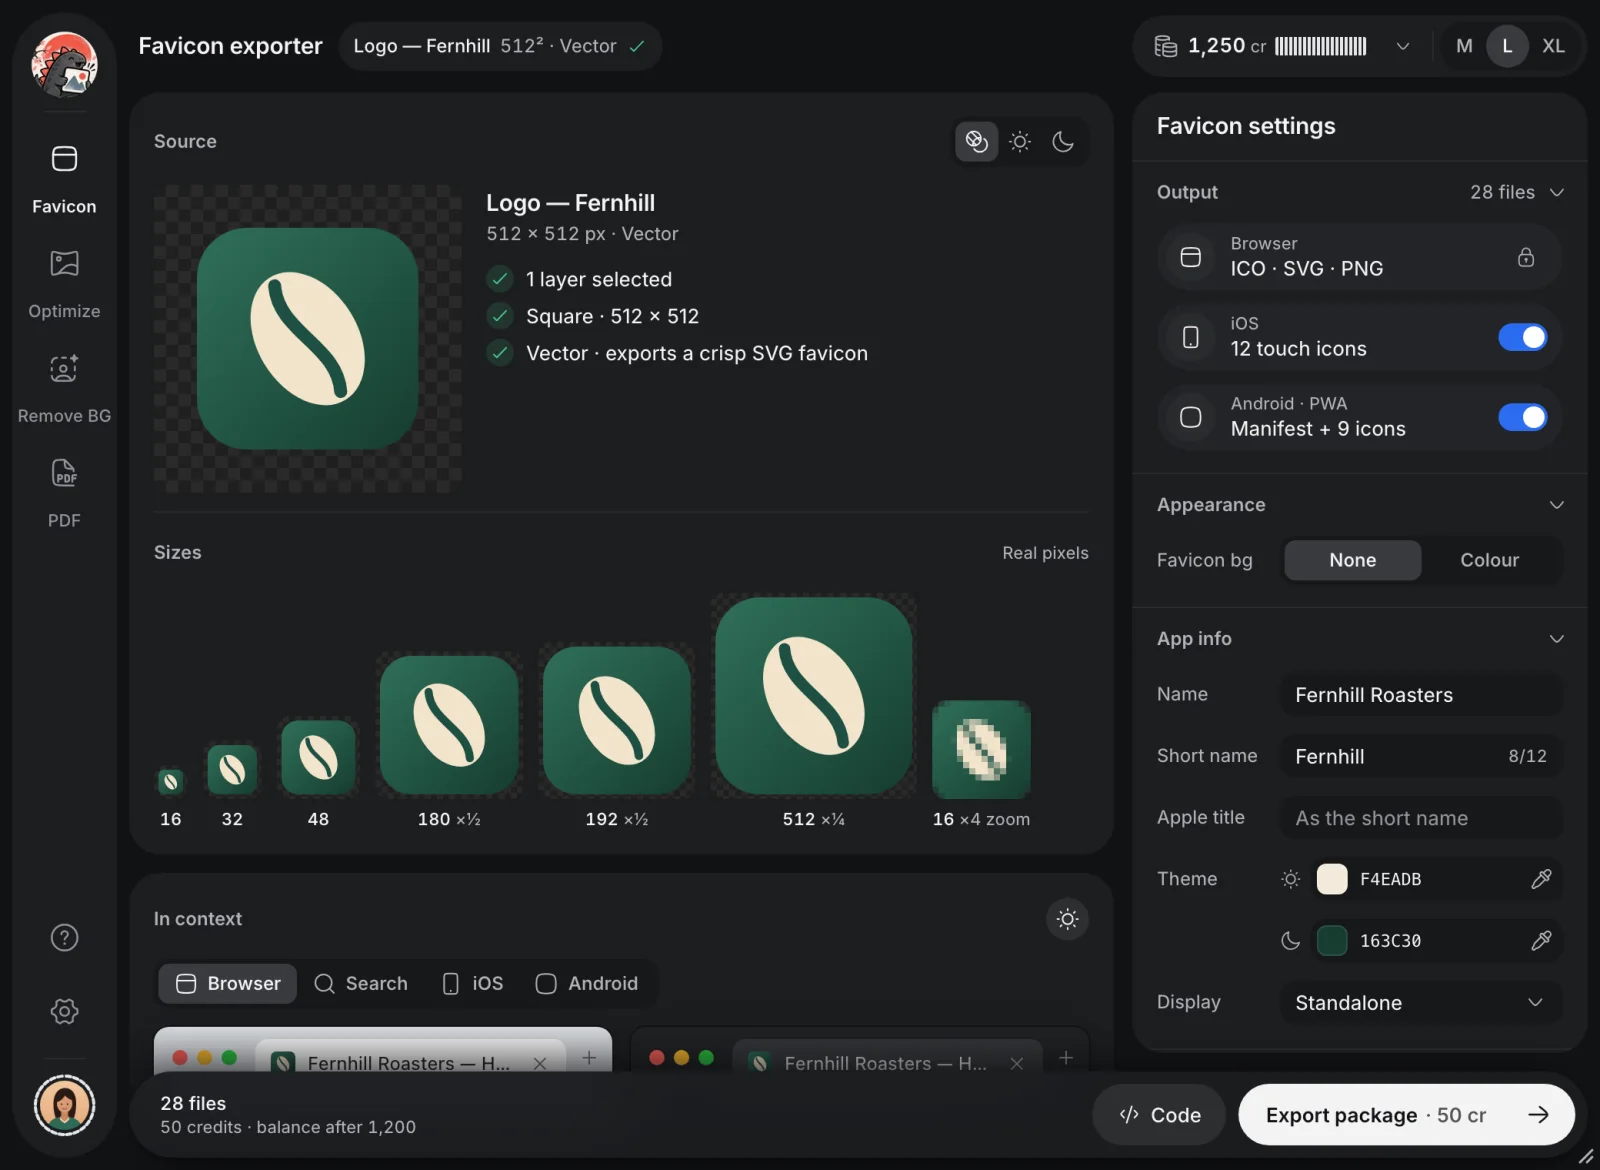Select XL interface size

coord(1553,46)
